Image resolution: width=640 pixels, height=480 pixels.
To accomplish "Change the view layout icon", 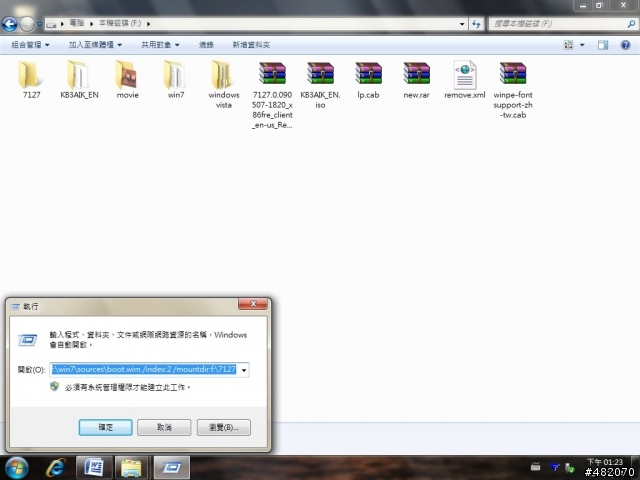I will click(x=568, y=45).
